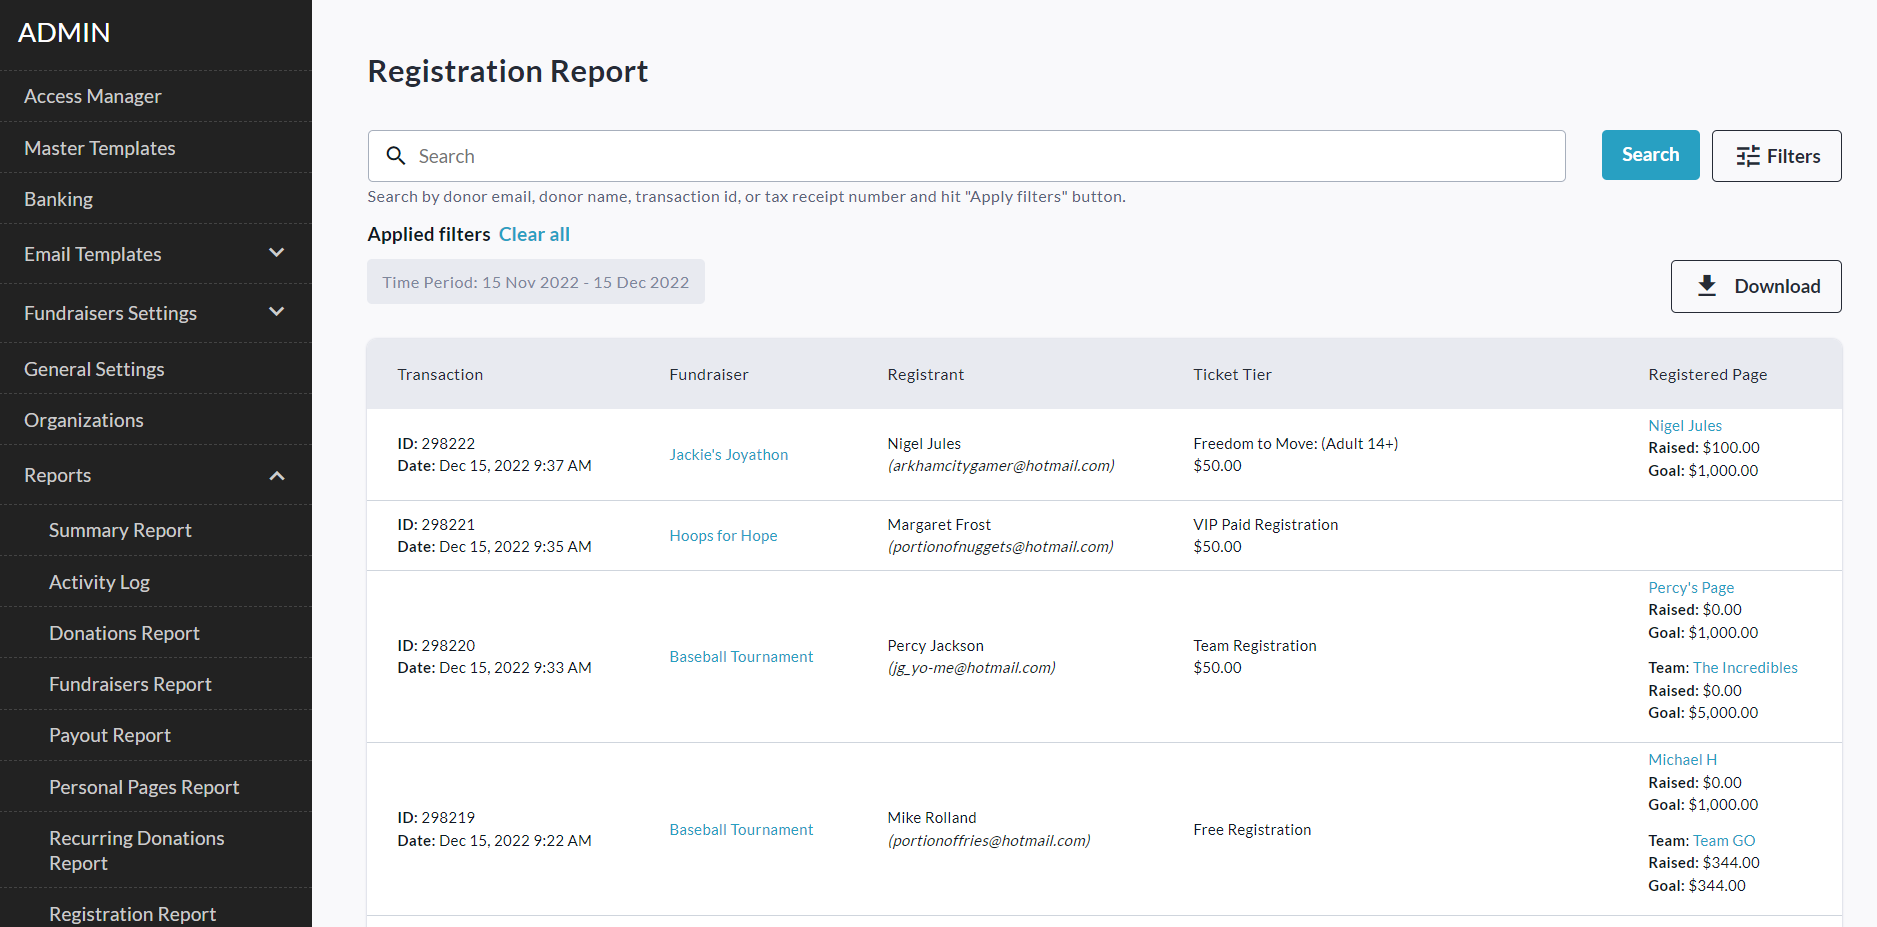Image resolution: width=1877 pixels, height=927 pixels.
Task: Click into the Search text field
Action: pos(980,156)
